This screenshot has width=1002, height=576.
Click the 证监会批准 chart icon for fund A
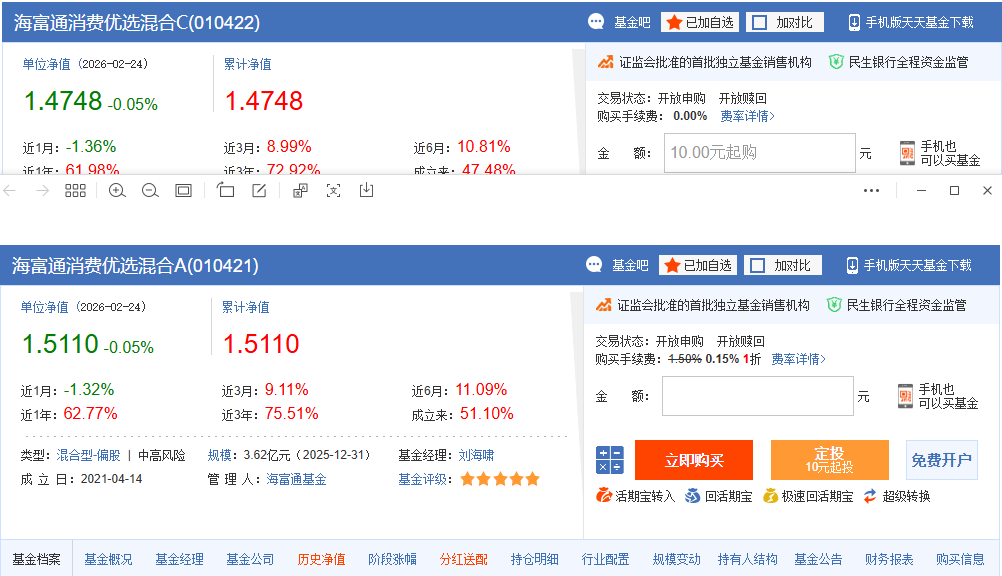tap(604, 305)
